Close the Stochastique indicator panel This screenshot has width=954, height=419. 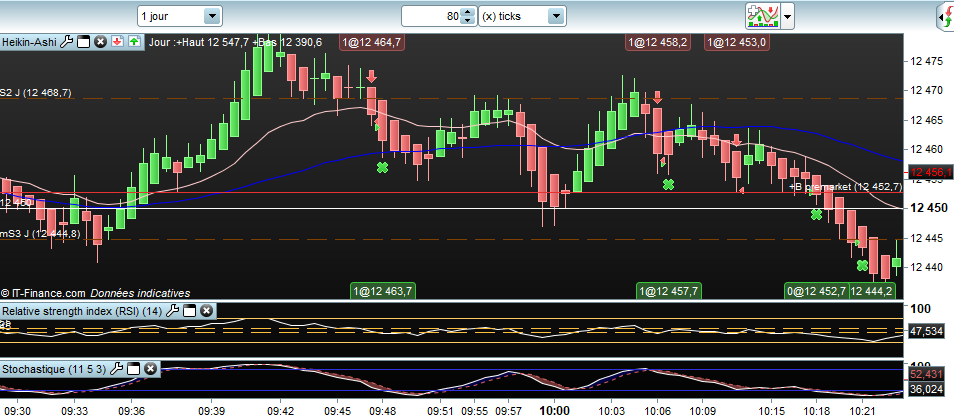click(150, 369)
